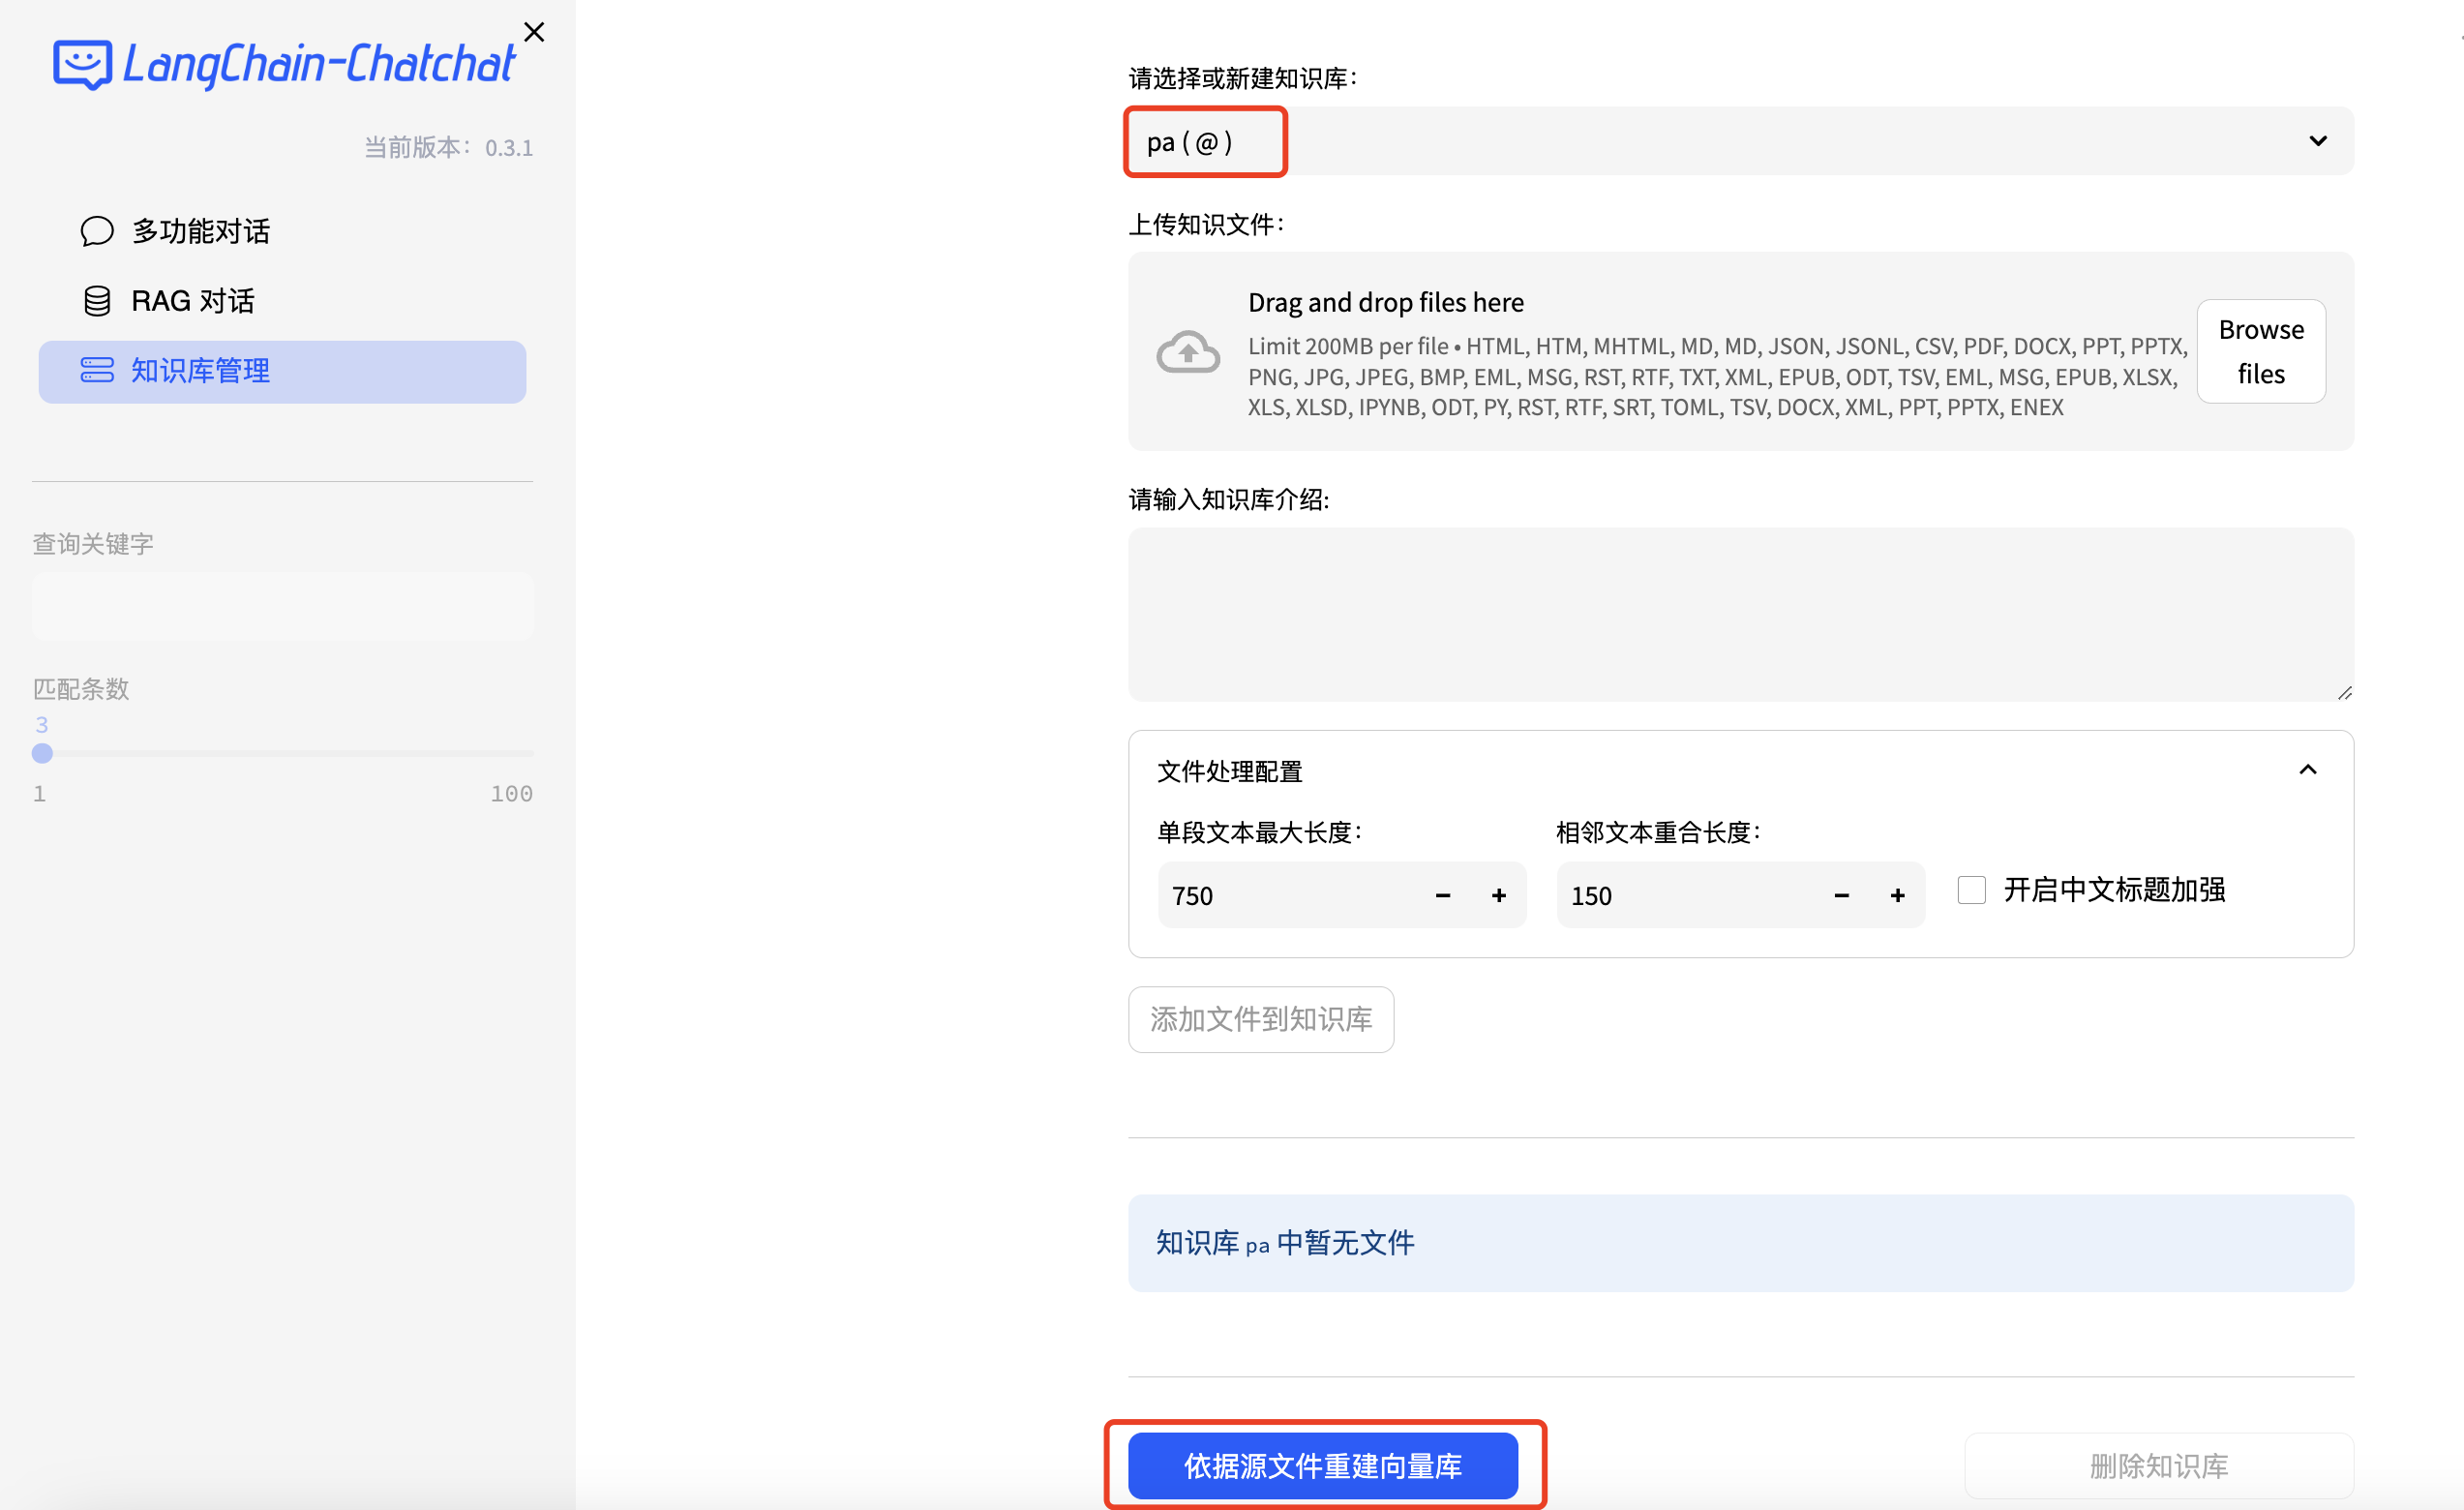The image size is (2464, 1510).
Task: Decrease 相邻文本重合长度 with minus button
Action: click(x=1841, y=895)
